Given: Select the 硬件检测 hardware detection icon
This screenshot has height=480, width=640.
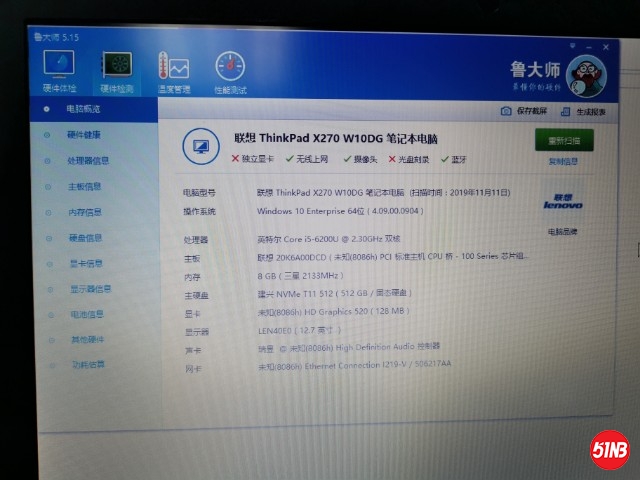Looking at the screenshot, I should 117,68.
